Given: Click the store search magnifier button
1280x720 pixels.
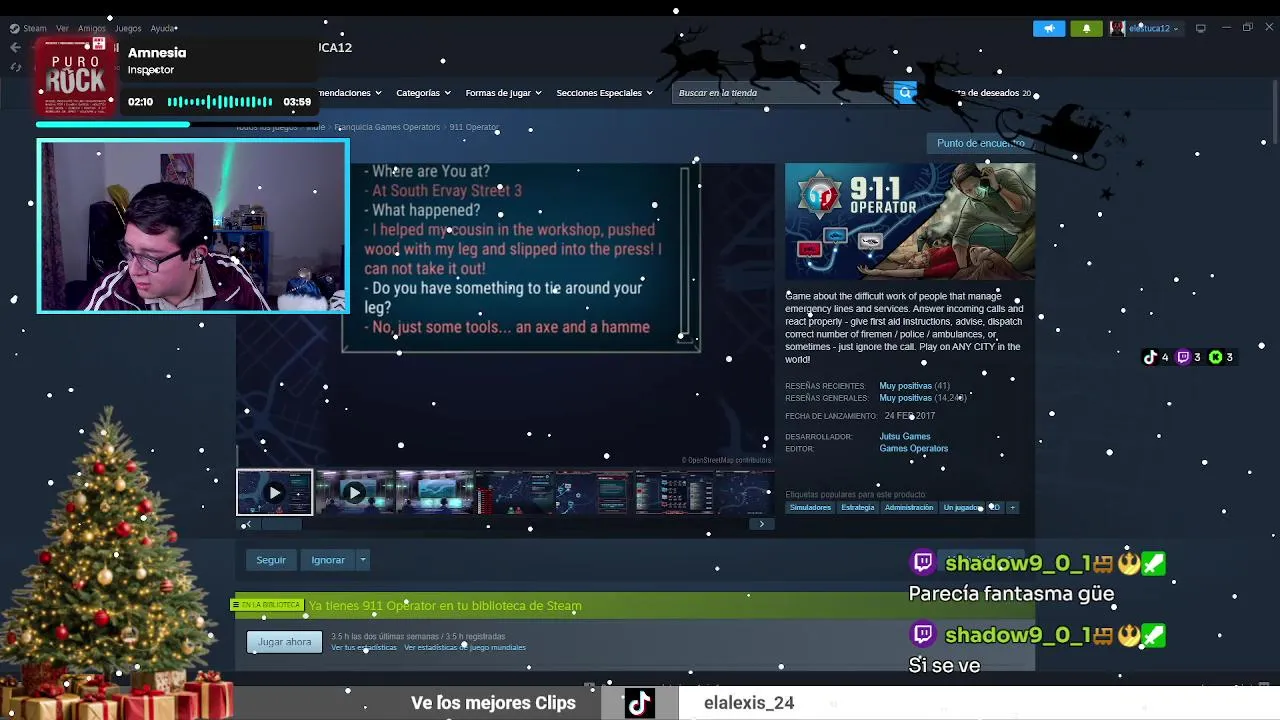Looking at the screenshot, I should pos(905,93).
